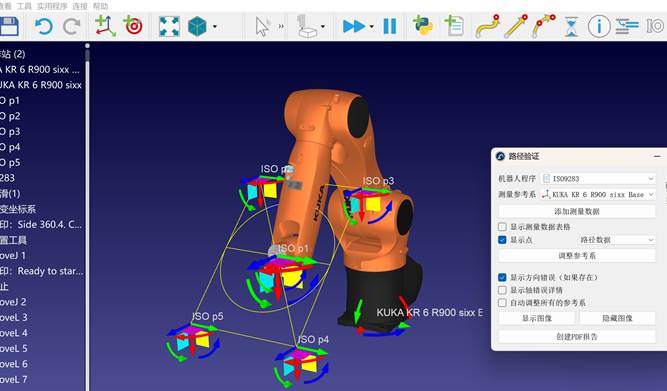Add a show message info instruction
This screenshot has width=667, height=391.
coord(599,26)
